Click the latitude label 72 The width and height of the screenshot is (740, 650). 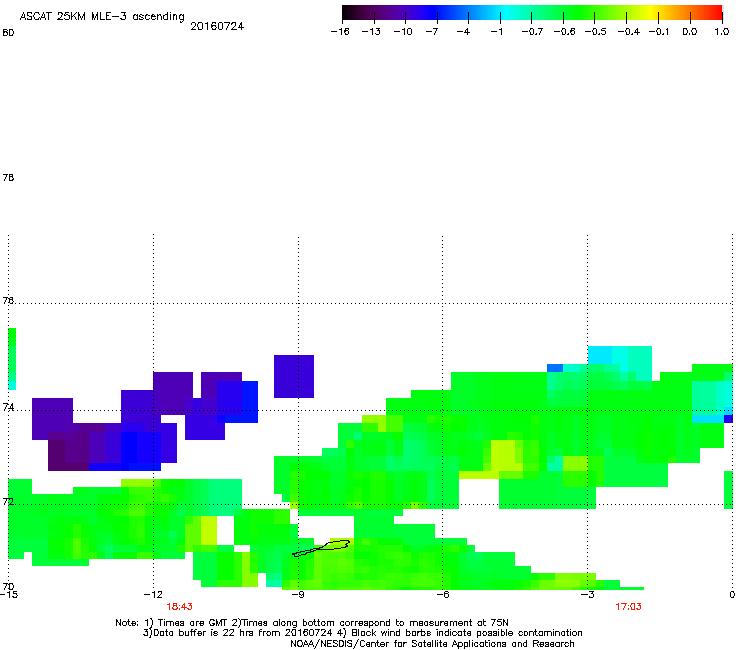tap(8, 501)
